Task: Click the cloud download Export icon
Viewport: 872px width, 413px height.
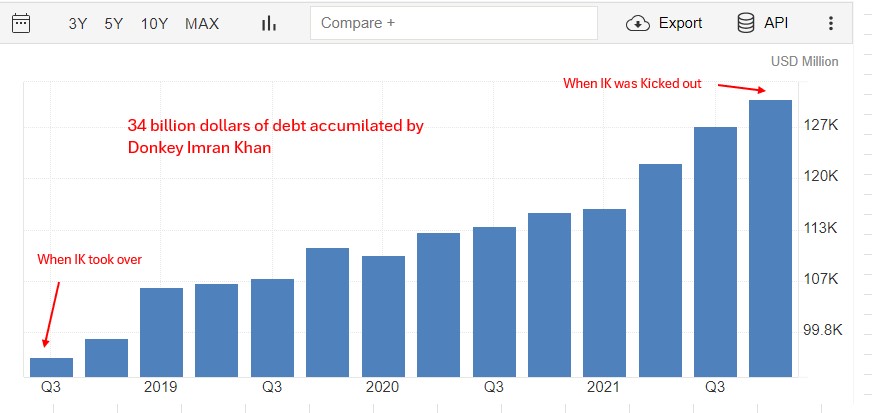Action: pos(638,23)
